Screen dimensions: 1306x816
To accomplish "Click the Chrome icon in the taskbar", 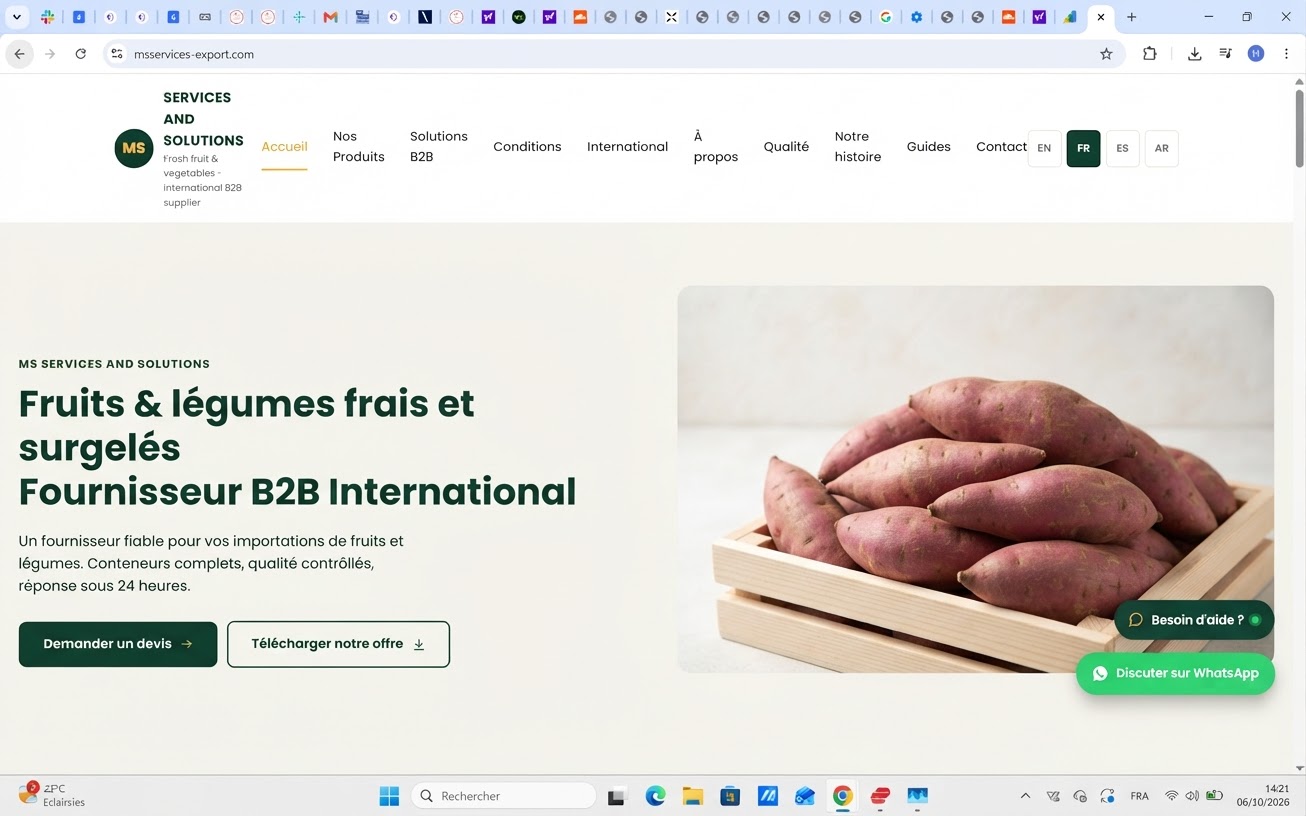I will [843, 796].
